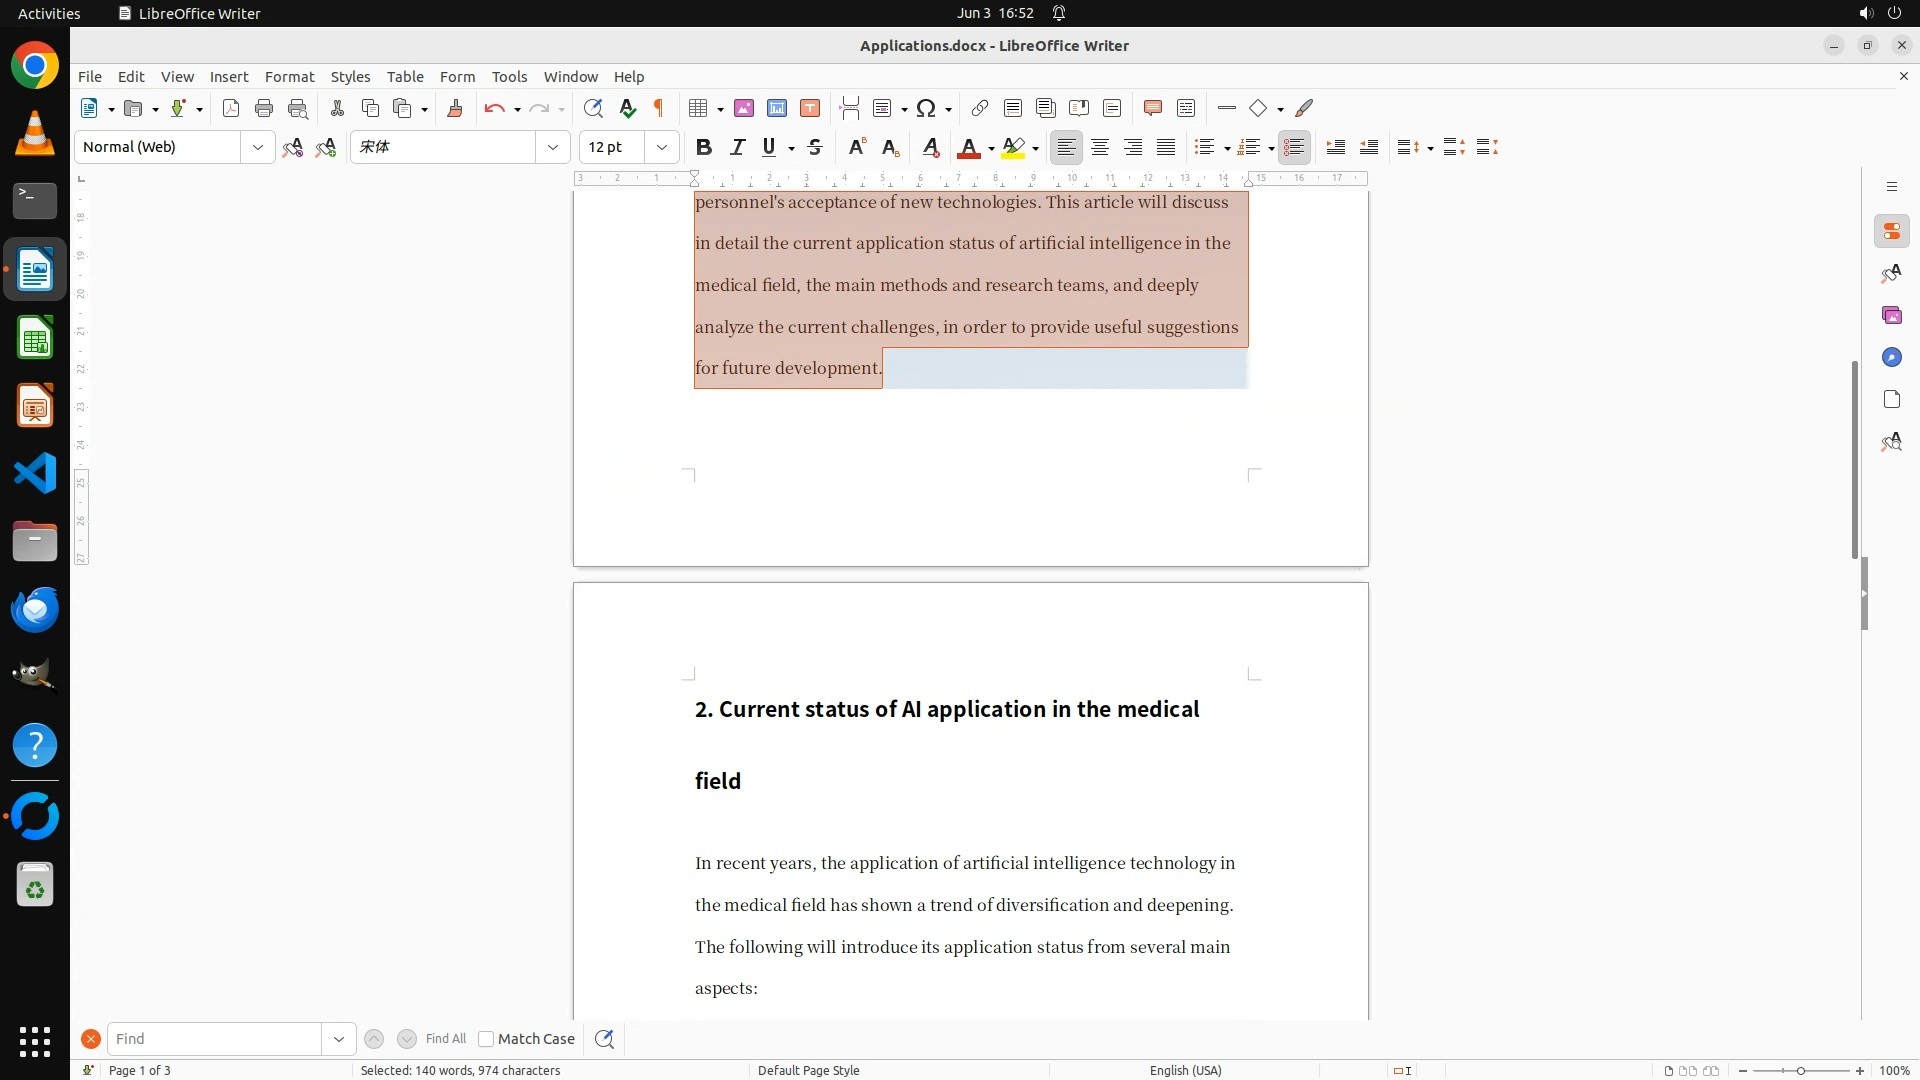Open the sidebar Gallery icon

coord(1891,315)
